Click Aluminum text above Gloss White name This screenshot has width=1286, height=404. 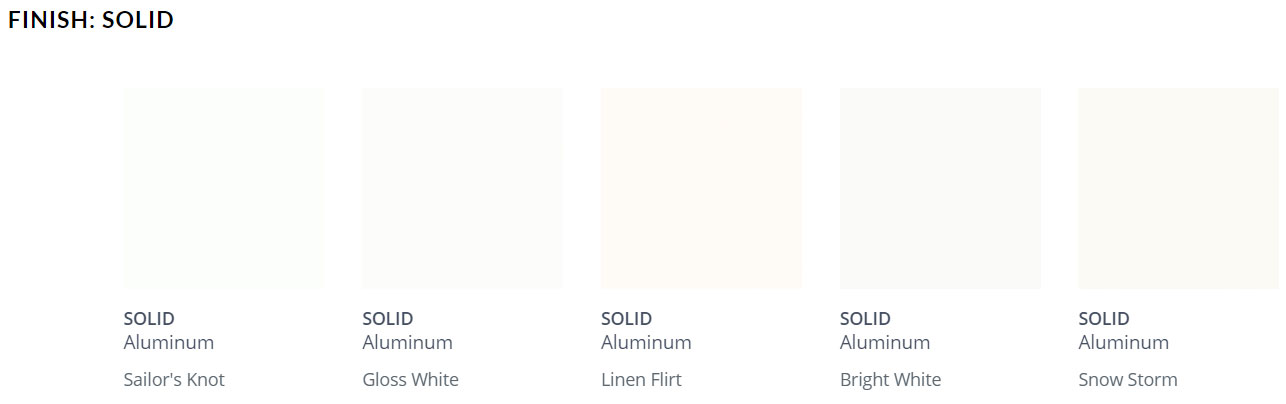click(x=407, y=342)
